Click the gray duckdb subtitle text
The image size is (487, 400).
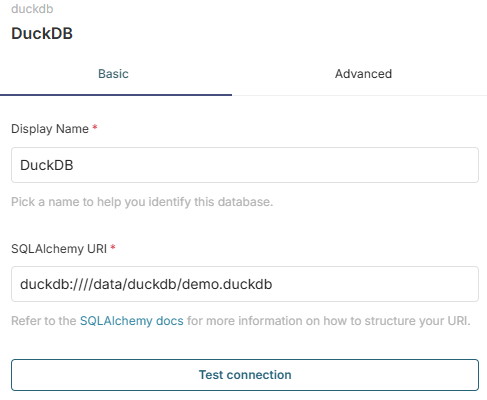tap(32, 9)
